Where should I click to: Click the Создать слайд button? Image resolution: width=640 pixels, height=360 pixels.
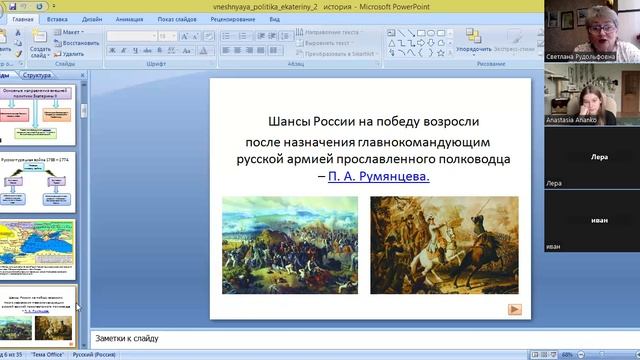[x=40, y=44]
